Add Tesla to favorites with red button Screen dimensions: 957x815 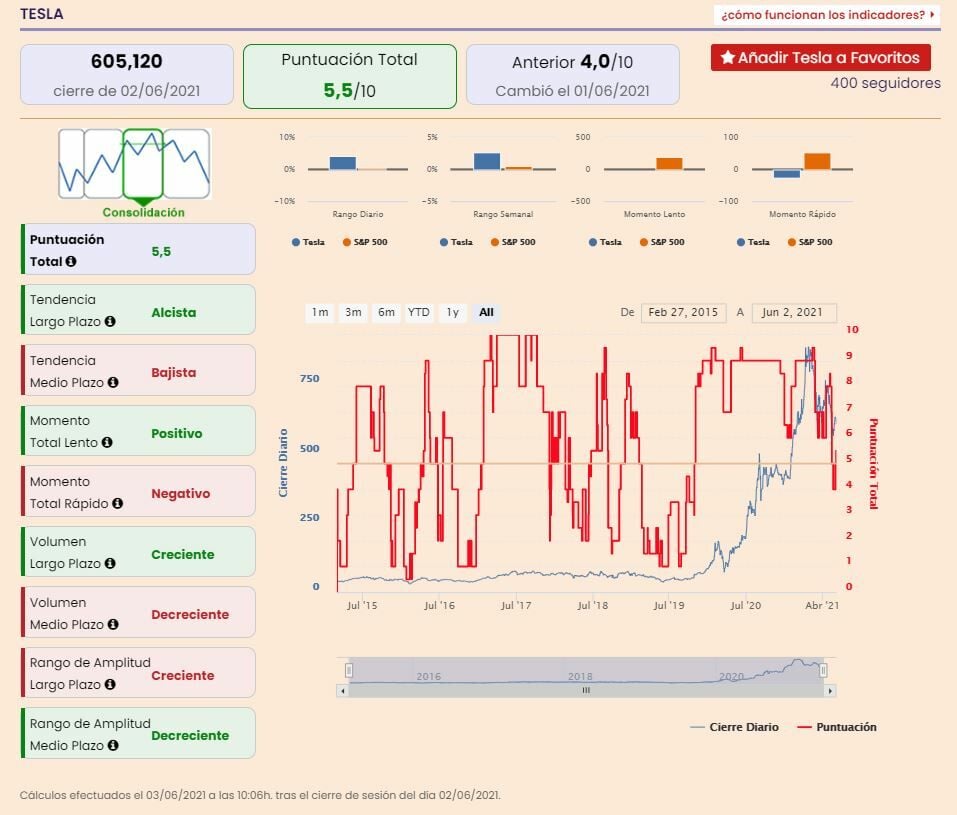point(821,57)
